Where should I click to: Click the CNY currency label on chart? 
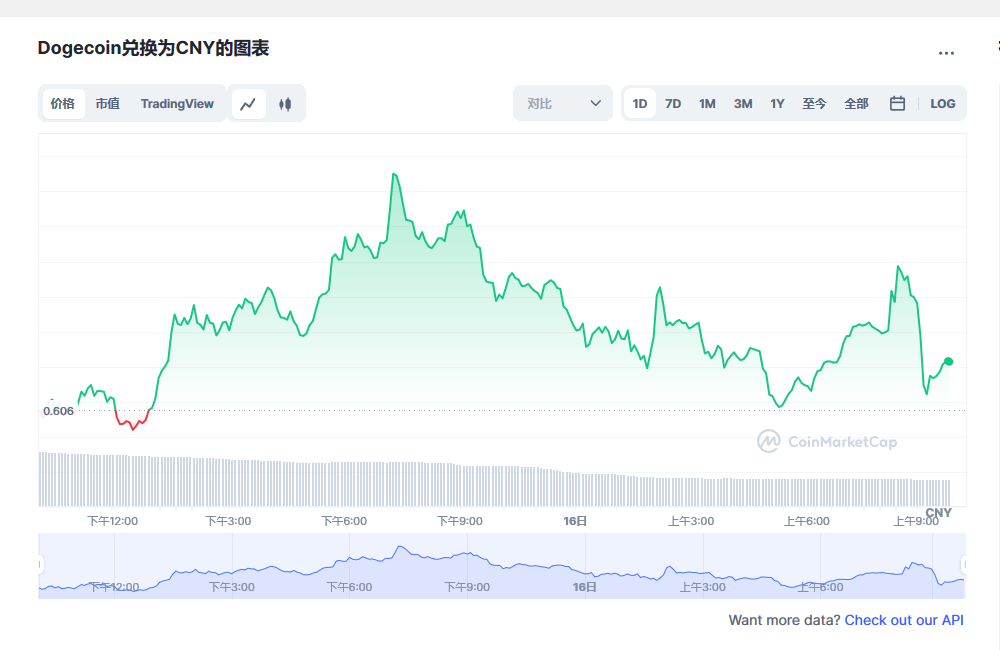938,512
